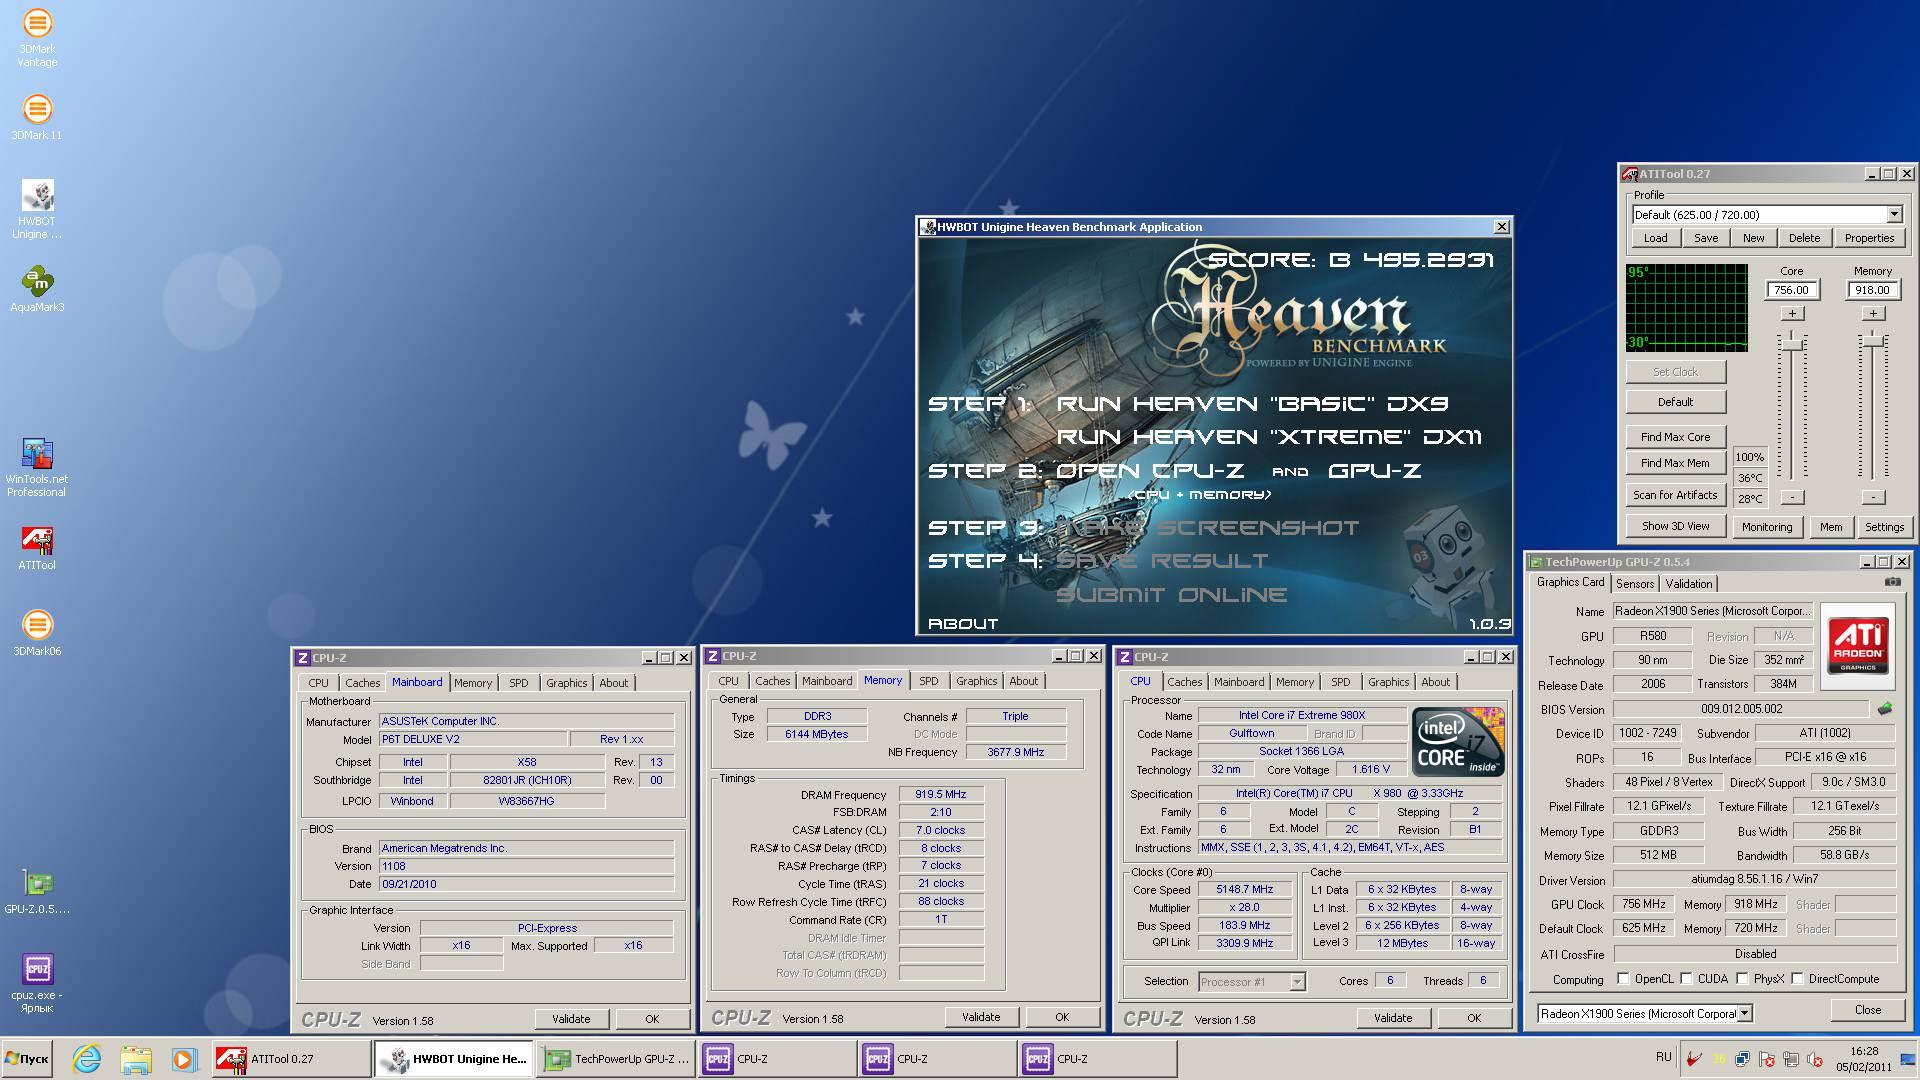
Task: Open the Processor #1 selection dropdown
Action: click(1297, 982)
